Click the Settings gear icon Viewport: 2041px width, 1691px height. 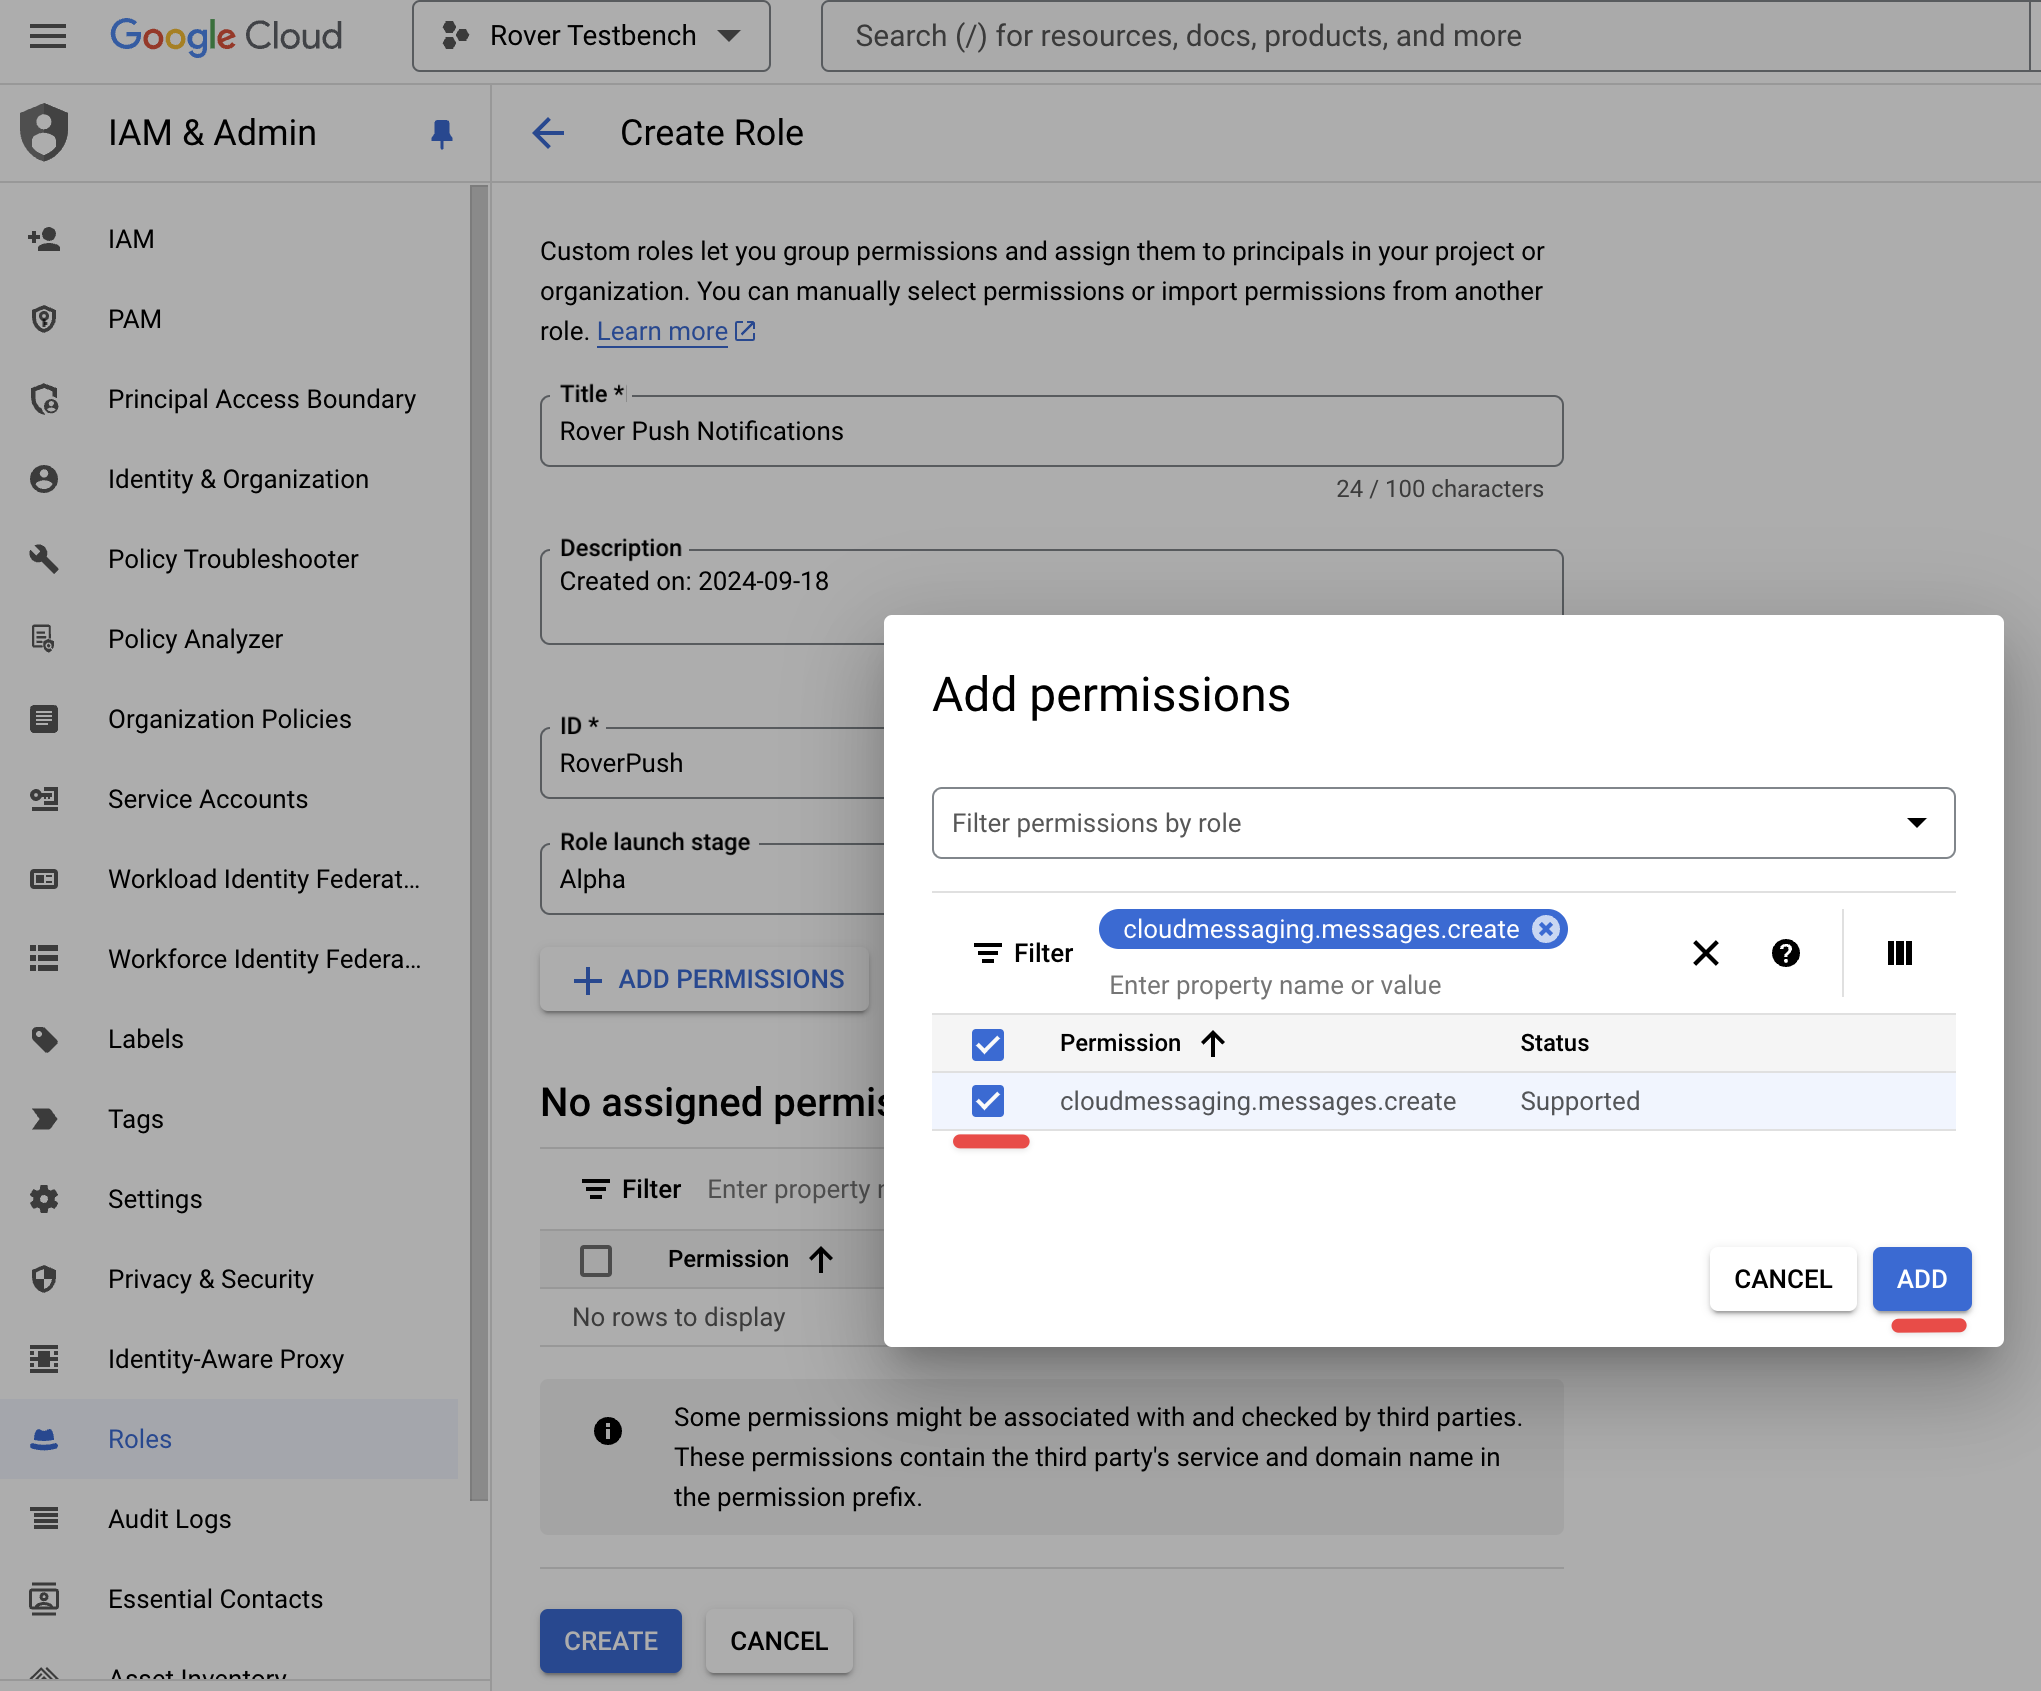(x=44, y=1196)
